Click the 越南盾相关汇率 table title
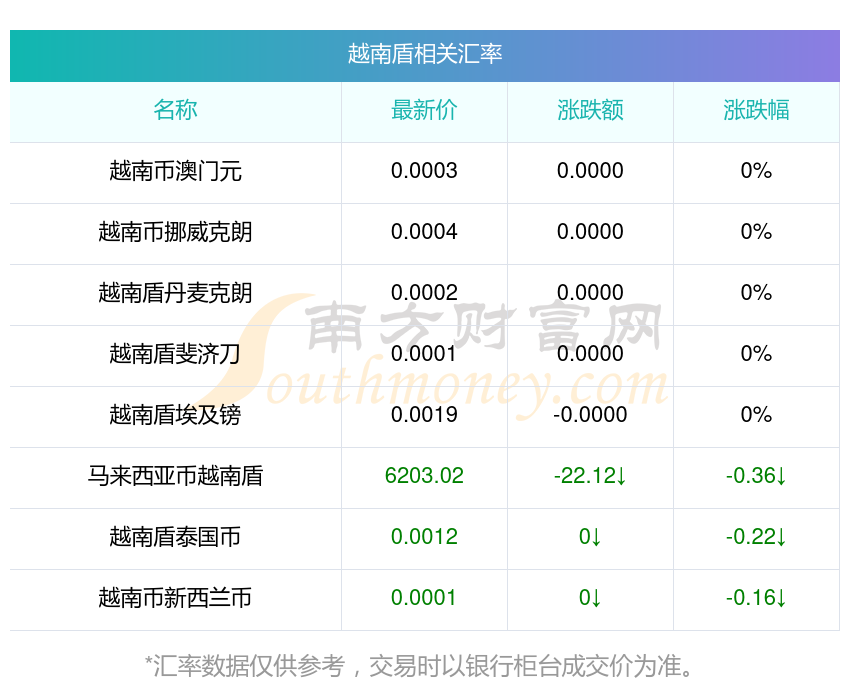This screenshot has height=698, width=850. pos(424,54)
